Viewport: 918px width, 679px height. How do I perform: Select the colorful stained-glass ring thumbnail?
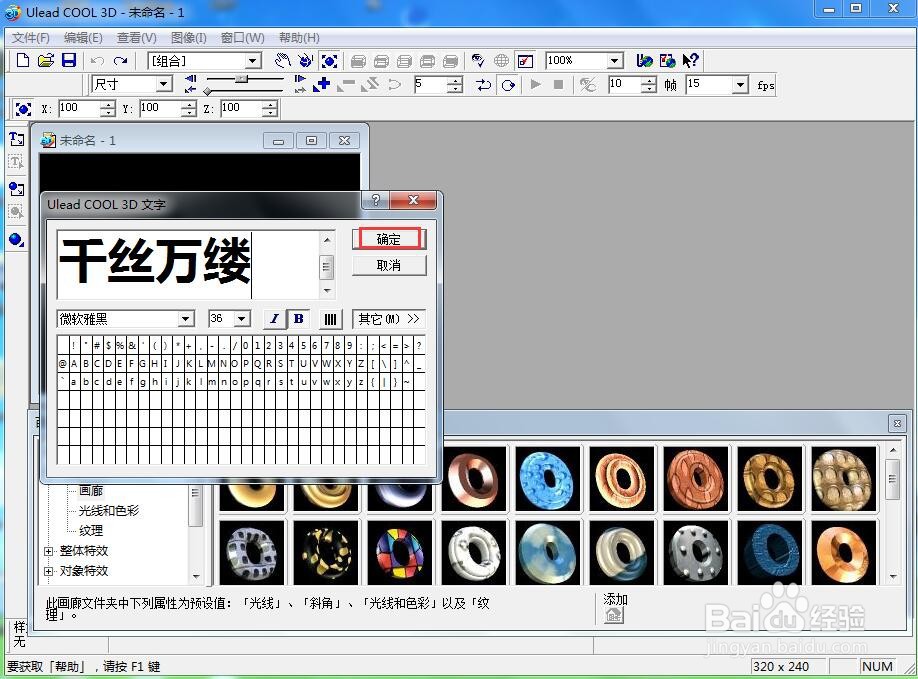coord(400,553)
